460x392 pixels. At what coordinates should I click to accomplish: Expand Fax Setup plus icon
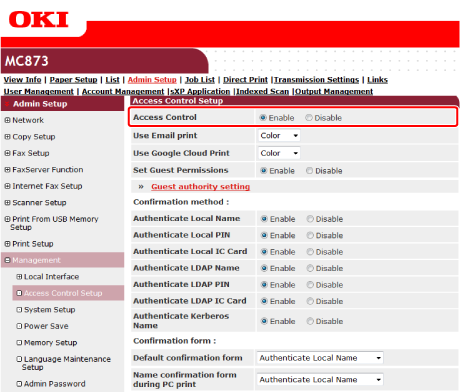(7, 153)
